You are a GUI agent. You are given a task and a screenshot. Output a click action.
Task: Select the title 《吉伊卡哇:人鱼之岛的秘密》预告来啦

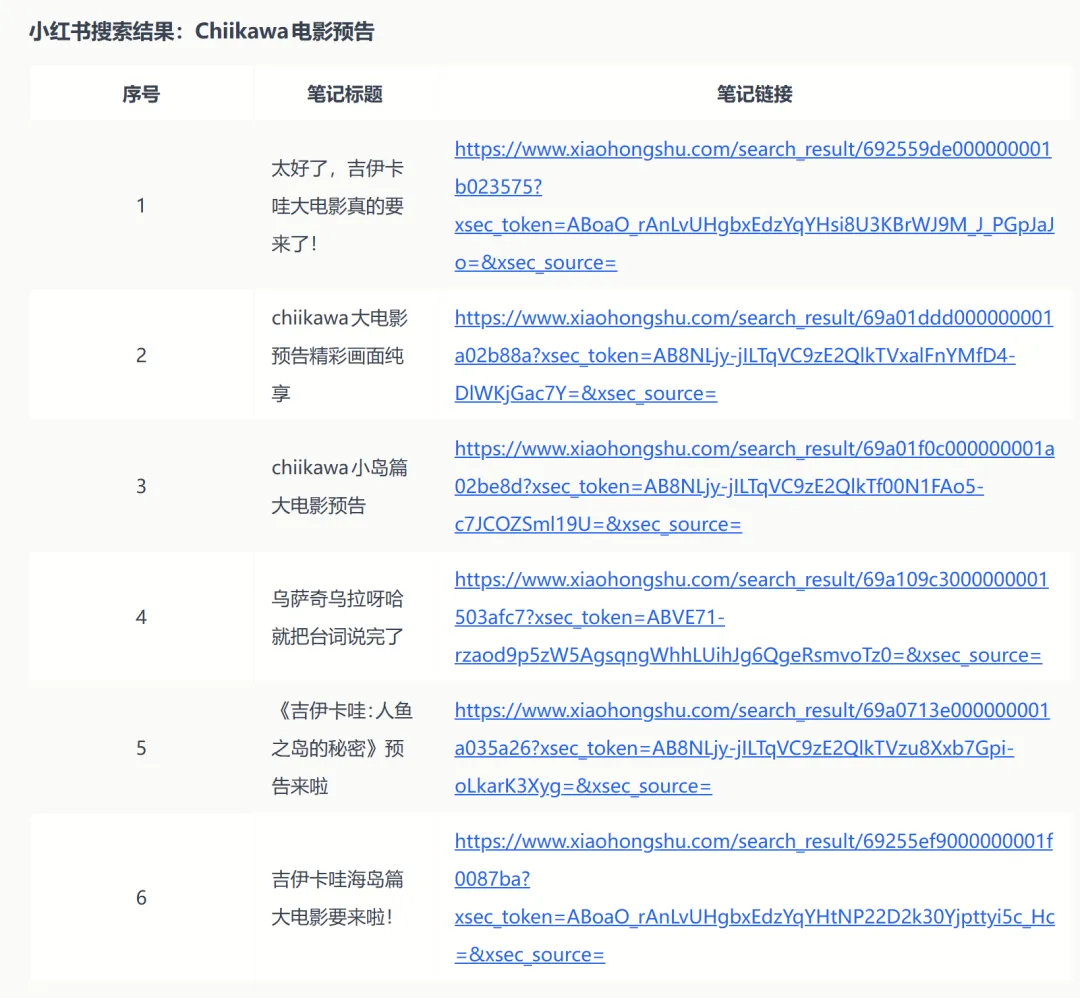[x=342, y=747]
